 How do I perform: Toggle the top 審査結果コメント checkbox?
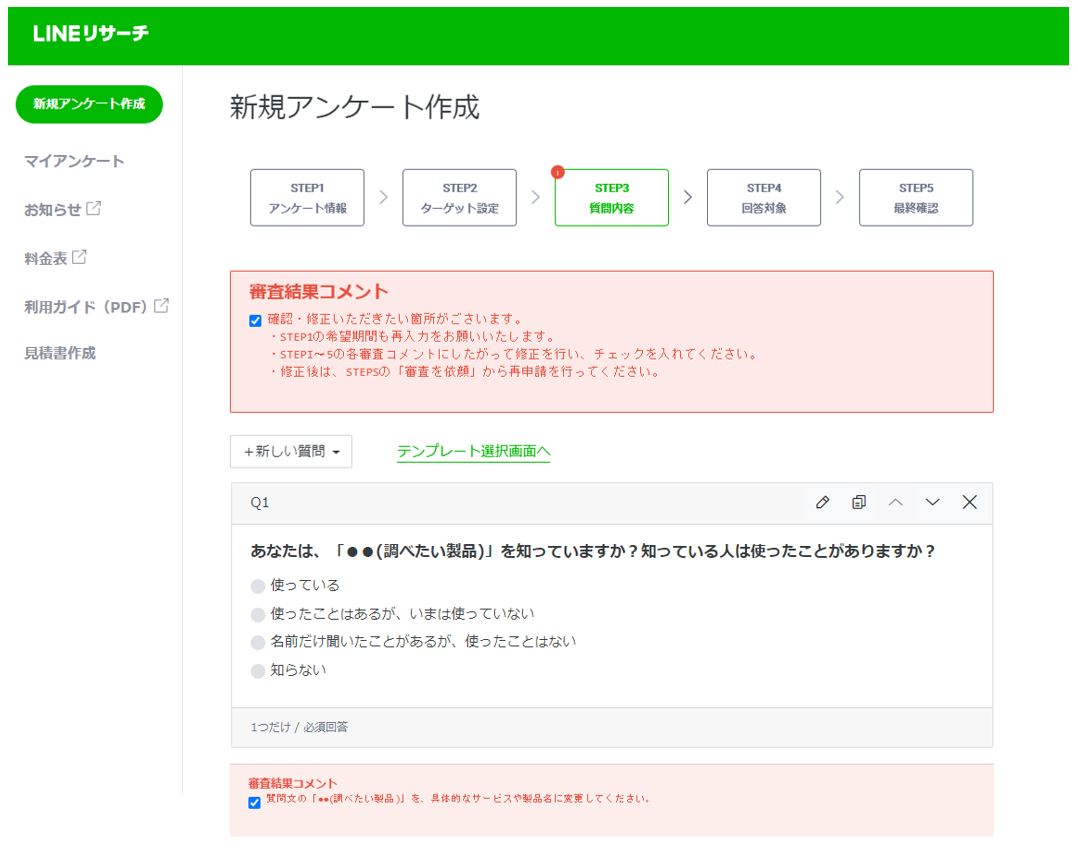[x=255, y=321]
